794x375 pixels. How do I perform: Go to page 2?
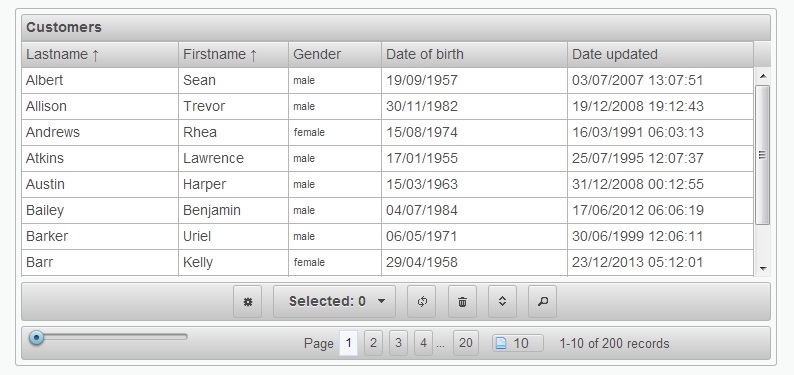[373, 343]
